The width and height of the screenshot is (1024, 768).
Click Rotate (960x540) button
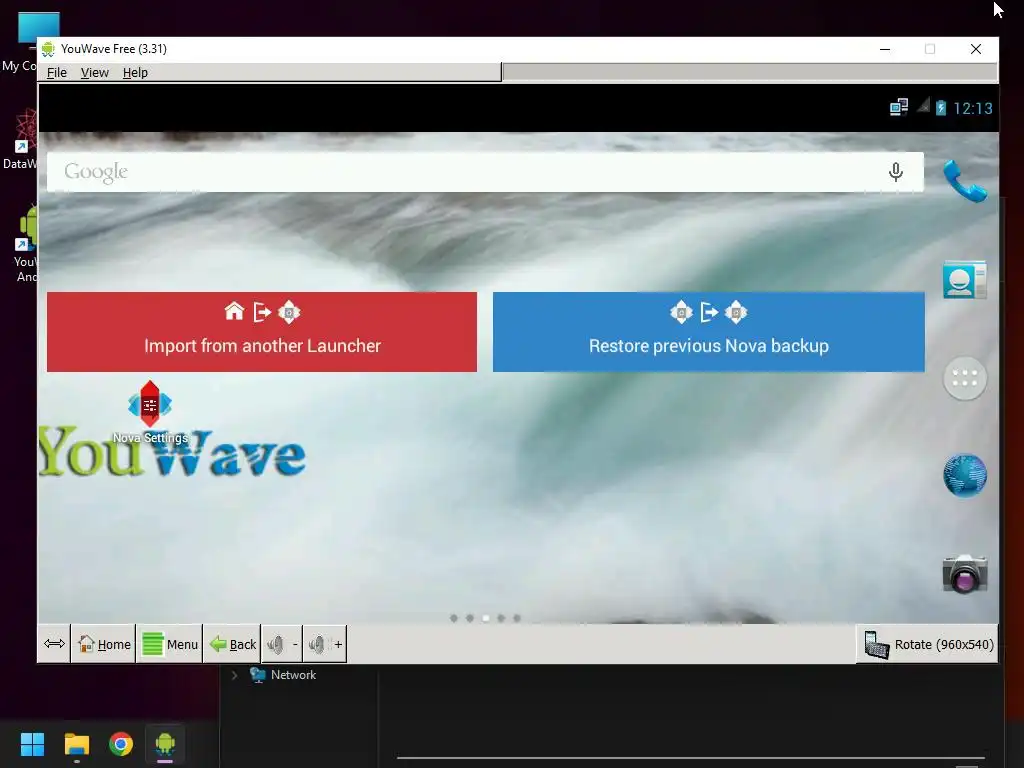(928, 645)
